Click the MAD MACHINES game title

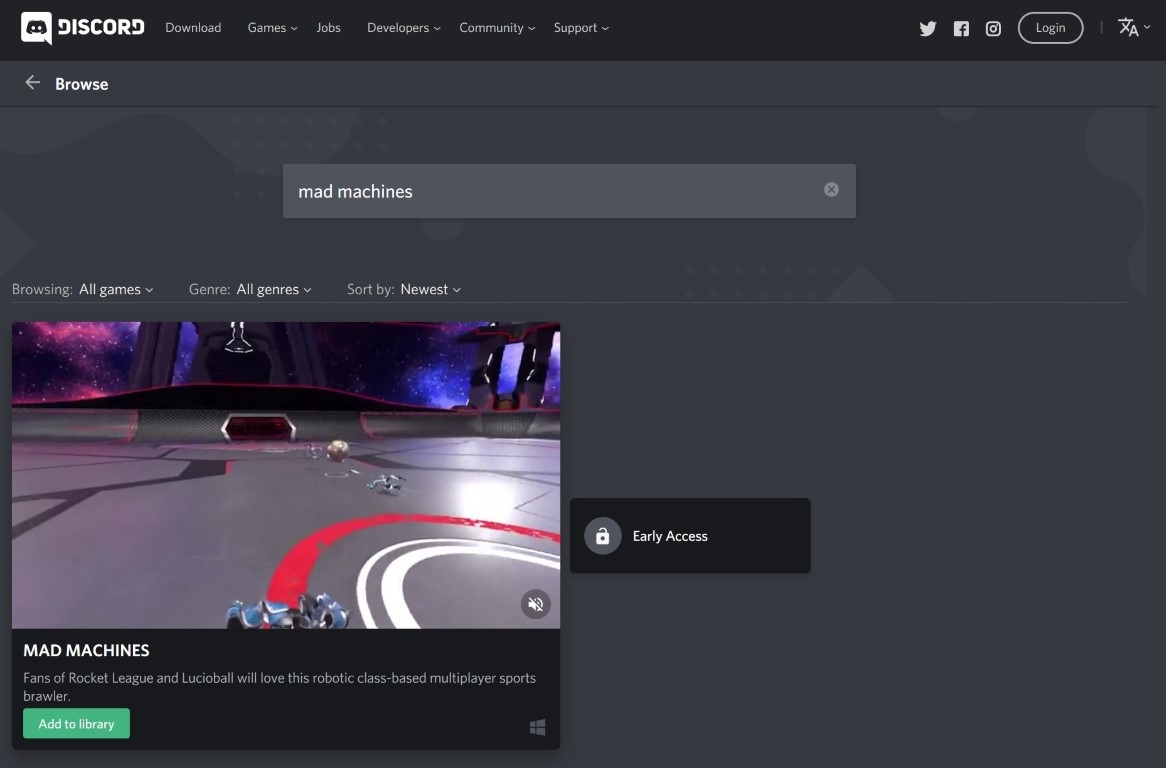pyautogui.click(x=86, y=651)
